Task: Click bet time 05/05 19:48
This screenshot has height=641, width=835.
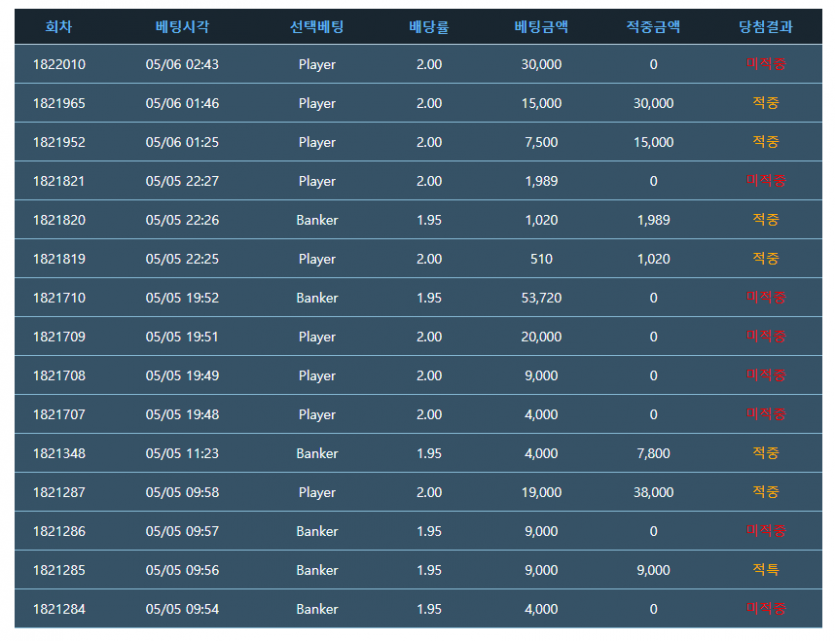Action: pyautogui.click(x=182, y=414)
